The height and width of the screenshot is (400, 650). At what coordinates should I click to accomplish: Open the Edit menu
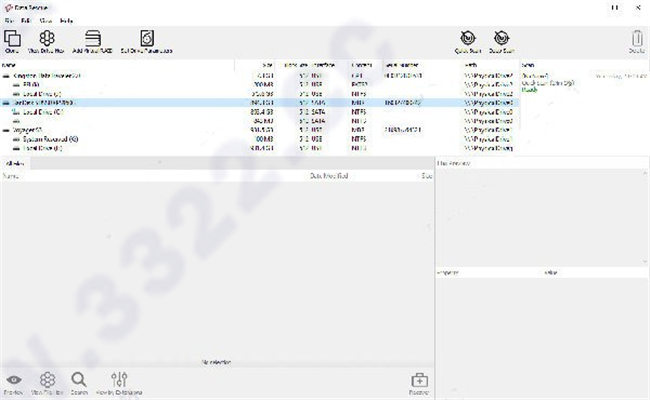26,20
